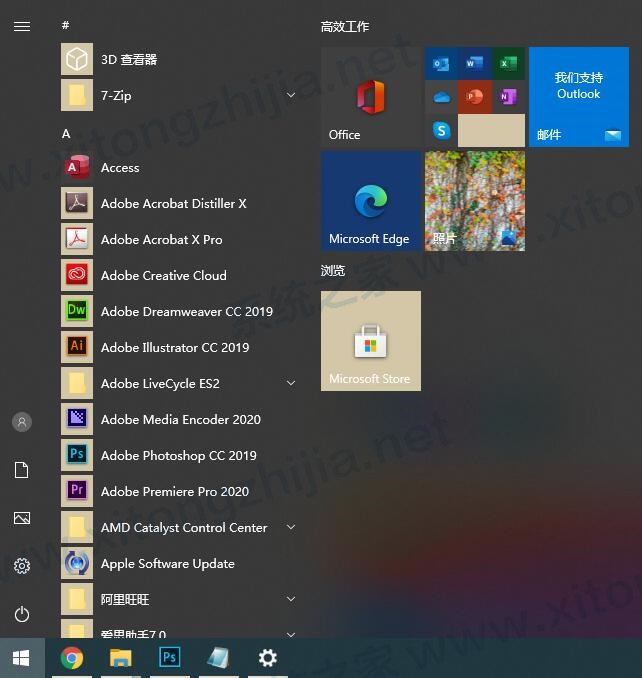The height and width of the screenshot is (678, 642).
Task: Select the 高效工作 group heading
Action: coord(345,27)
